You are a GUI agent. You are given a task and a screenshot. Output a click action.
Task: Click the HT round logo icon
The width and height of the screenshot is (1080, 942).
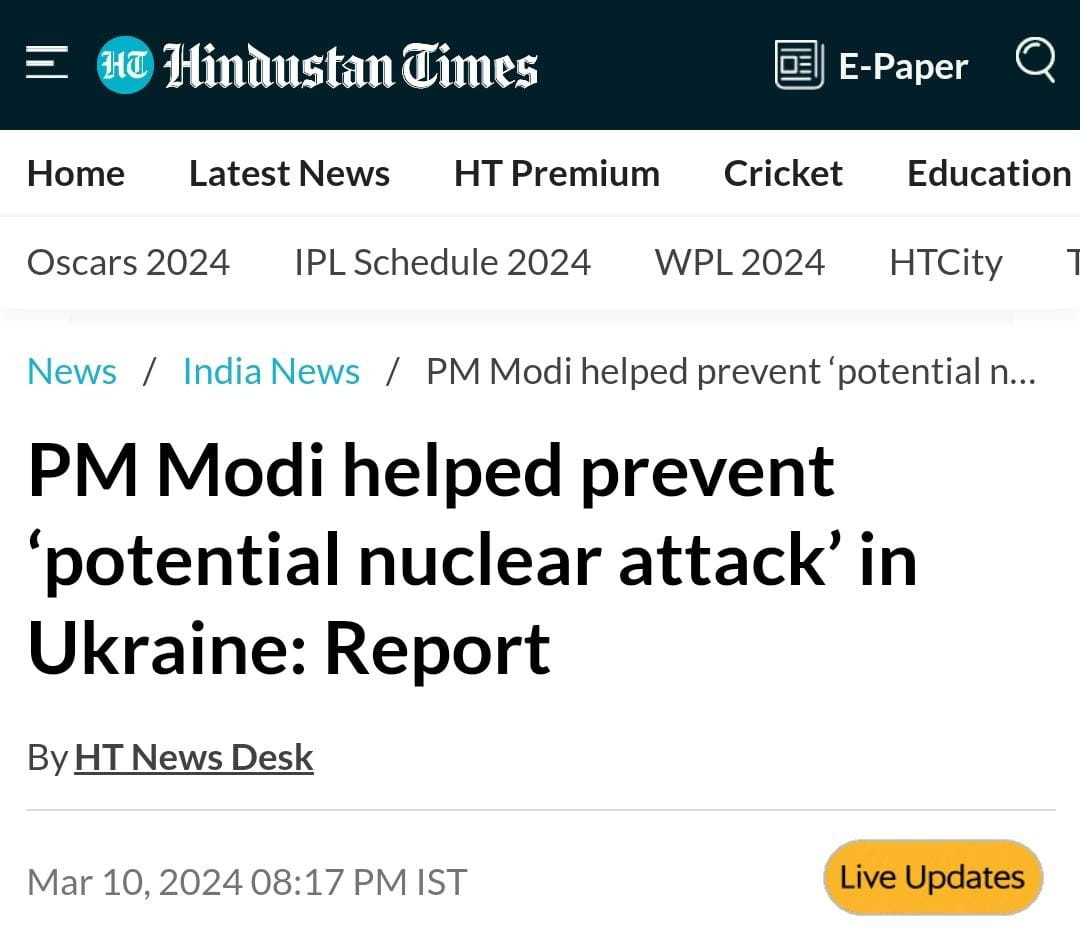[x=125, y=65]
